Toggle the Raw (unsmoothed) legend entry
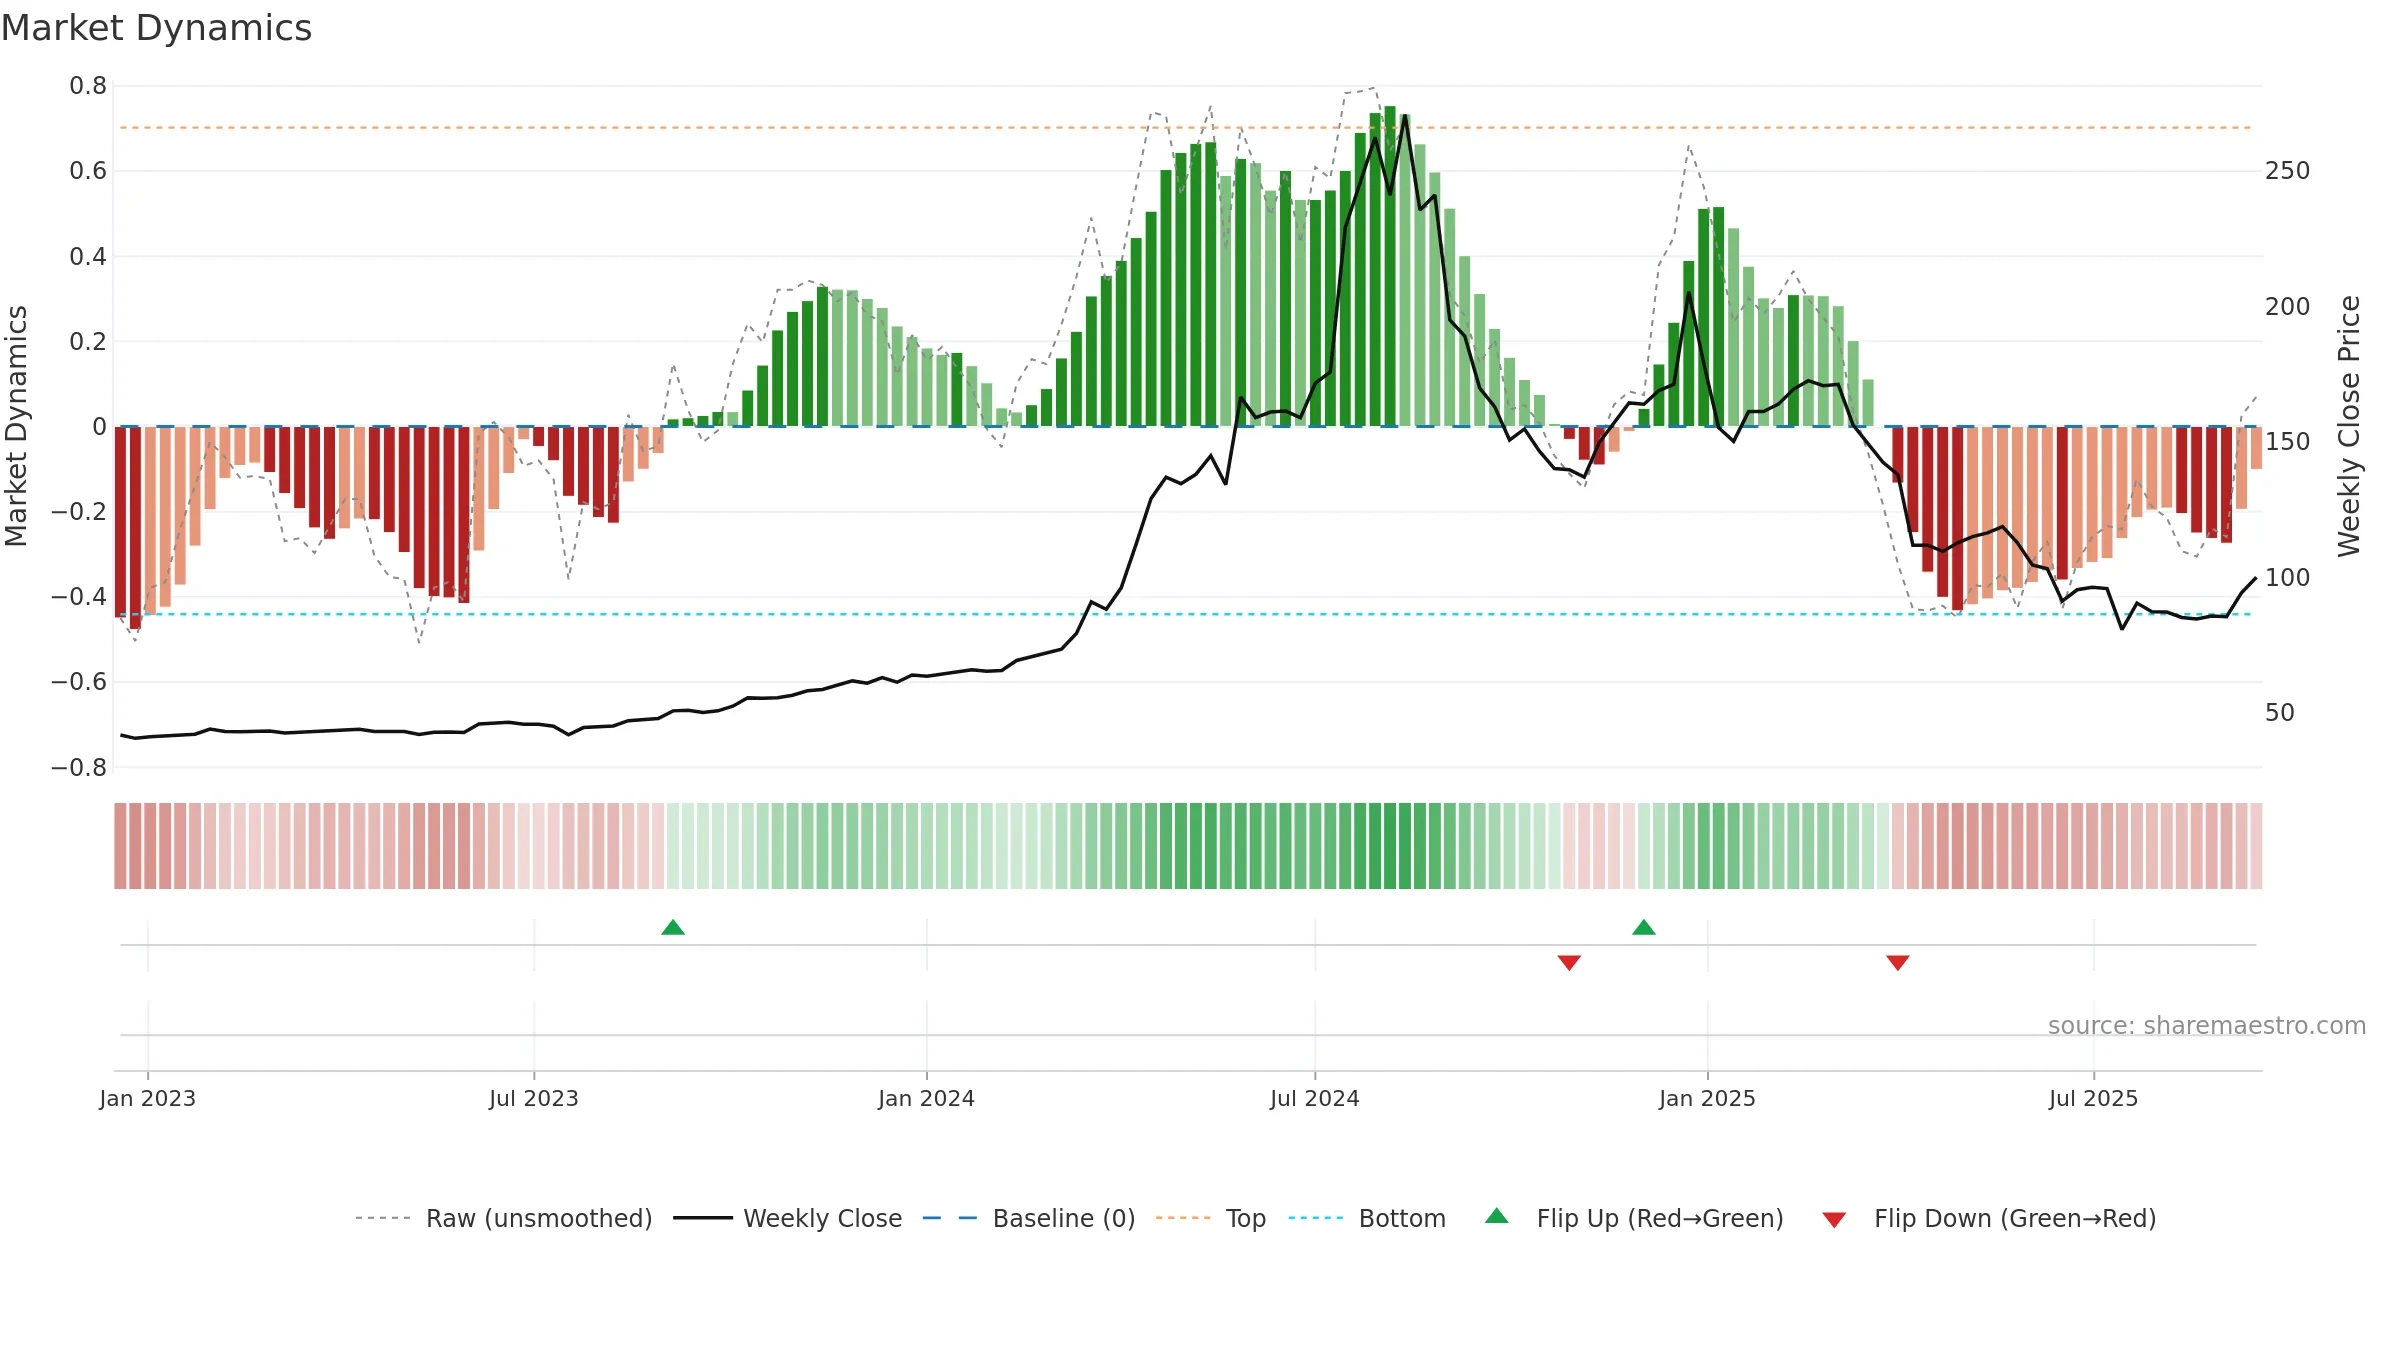 pos(503,1218)
